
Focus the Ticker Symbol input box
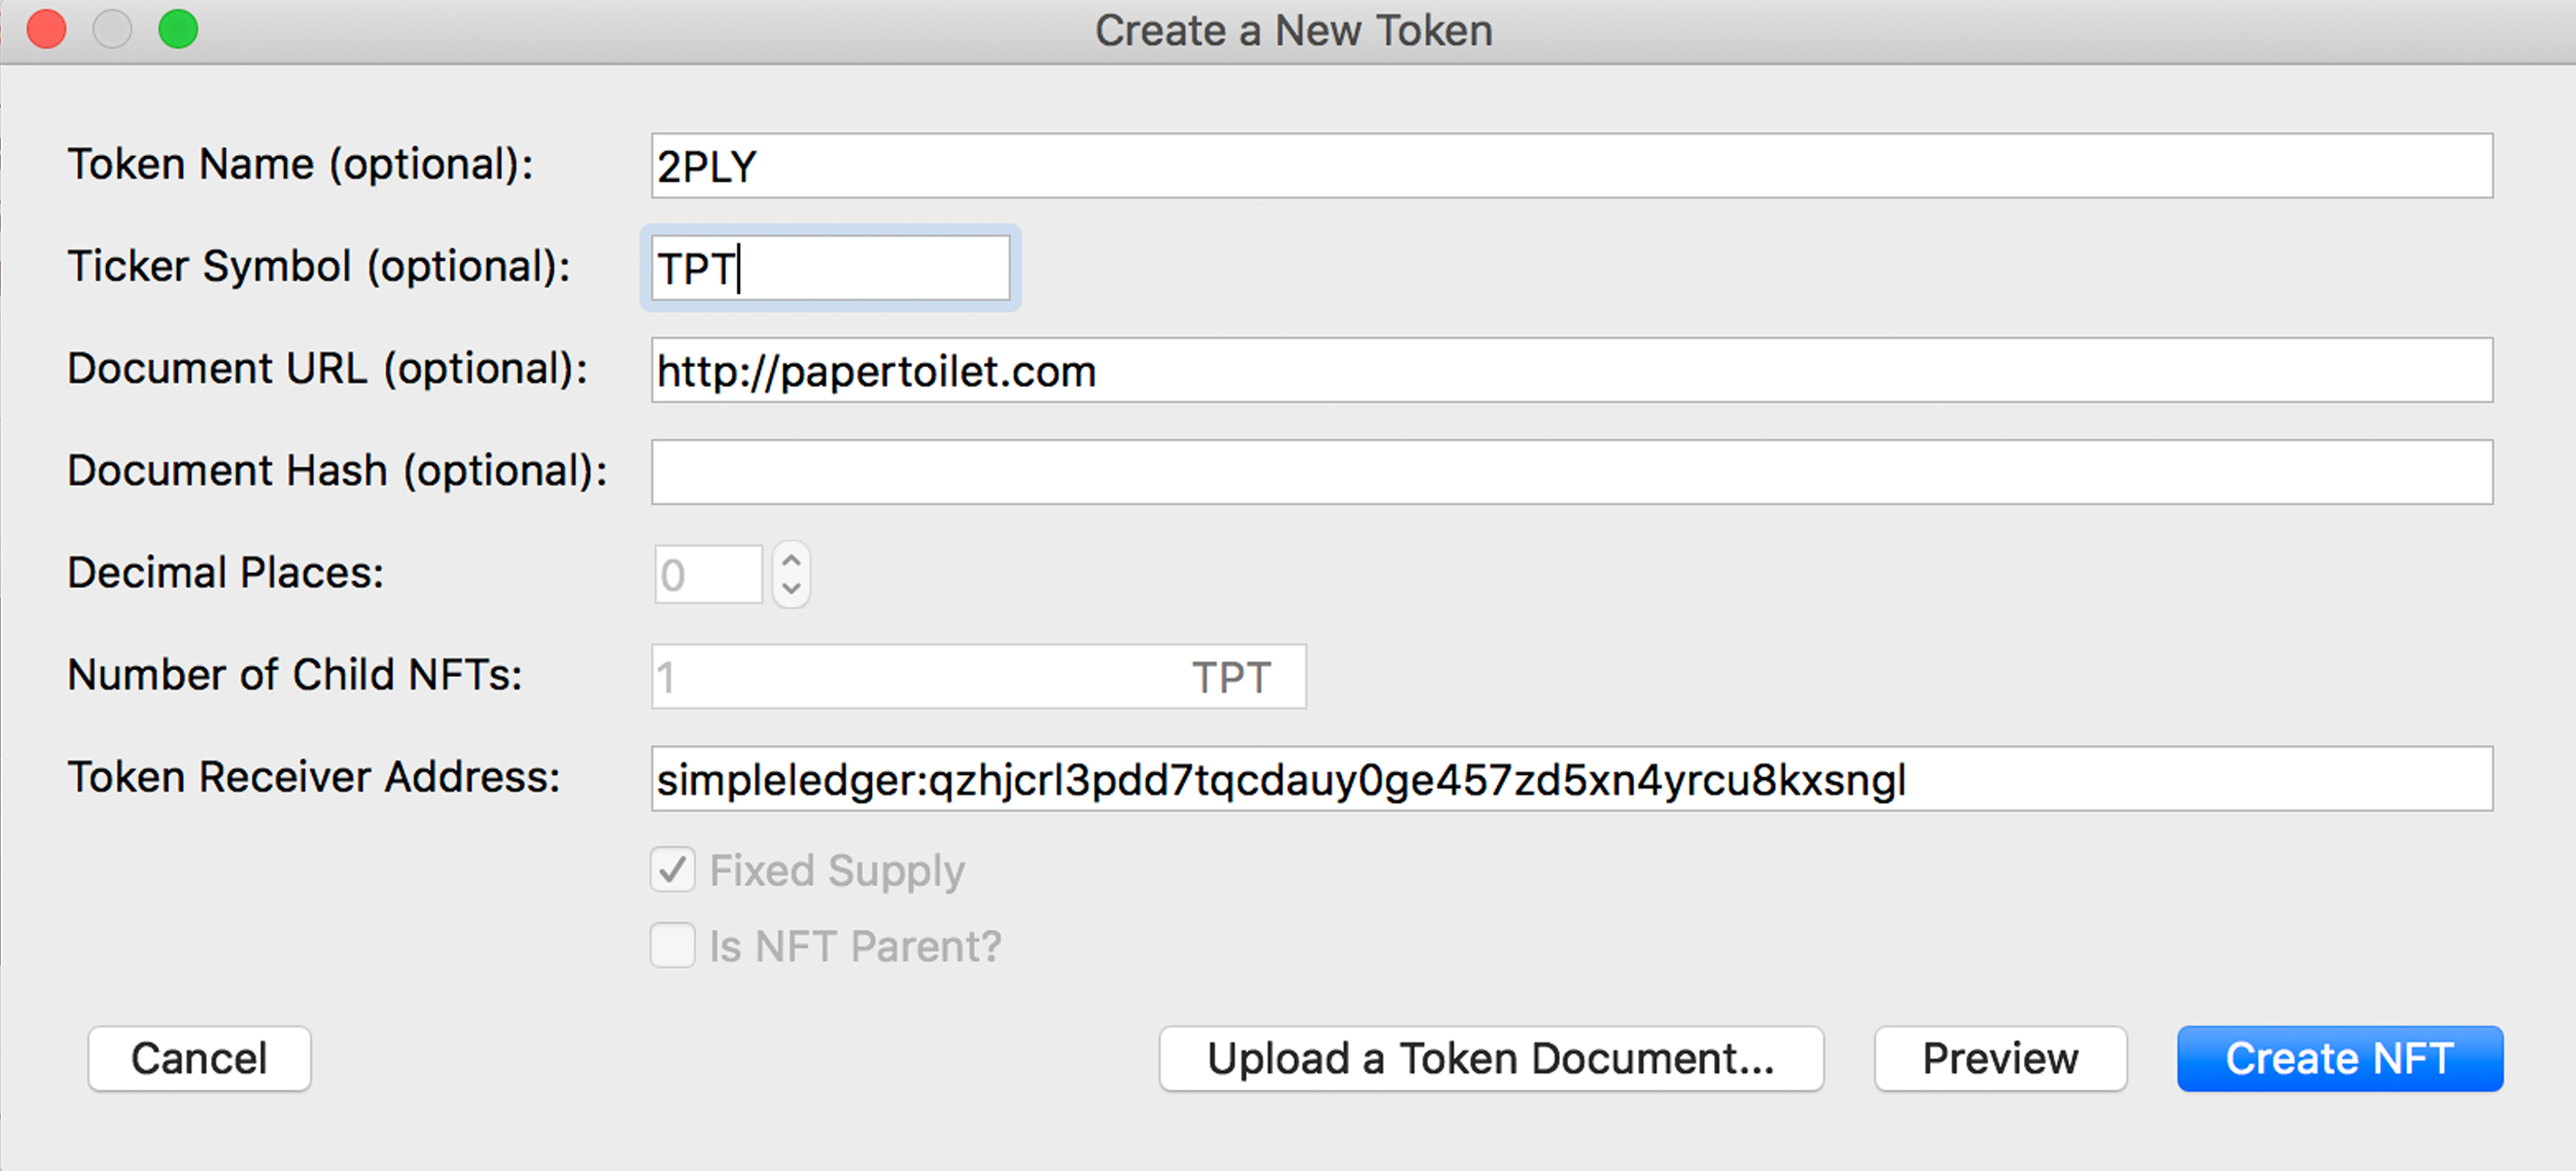click(x=830, y=268)
